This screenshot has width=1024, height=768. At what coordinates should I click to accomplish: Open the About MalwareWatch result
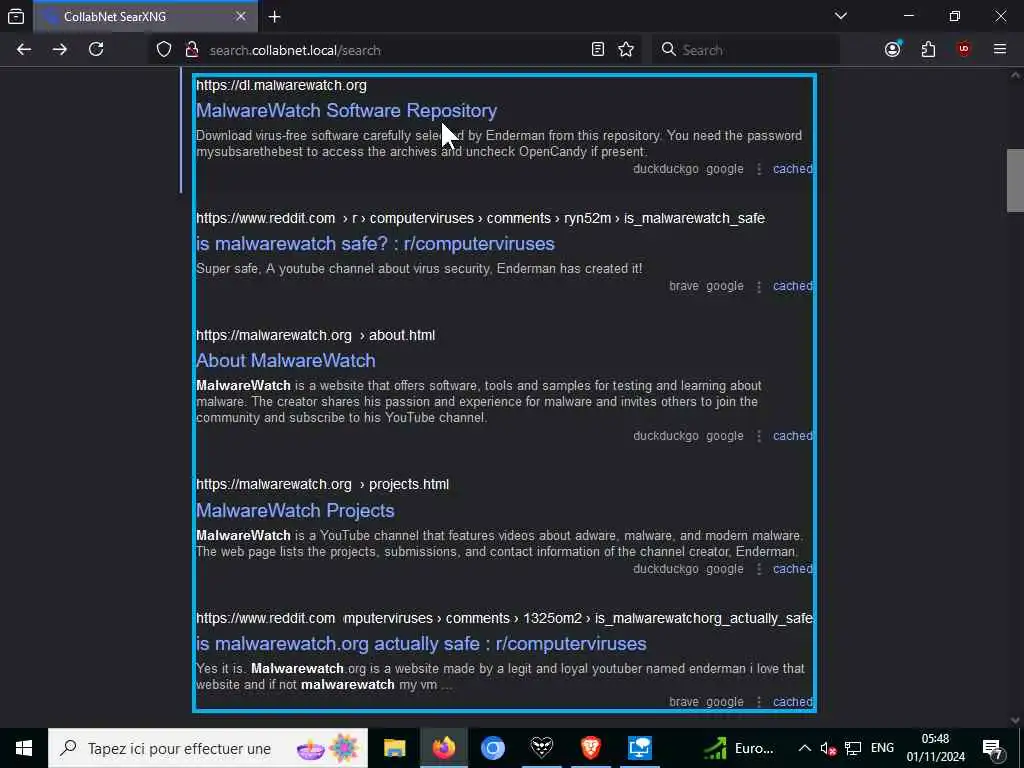(286, 360)
